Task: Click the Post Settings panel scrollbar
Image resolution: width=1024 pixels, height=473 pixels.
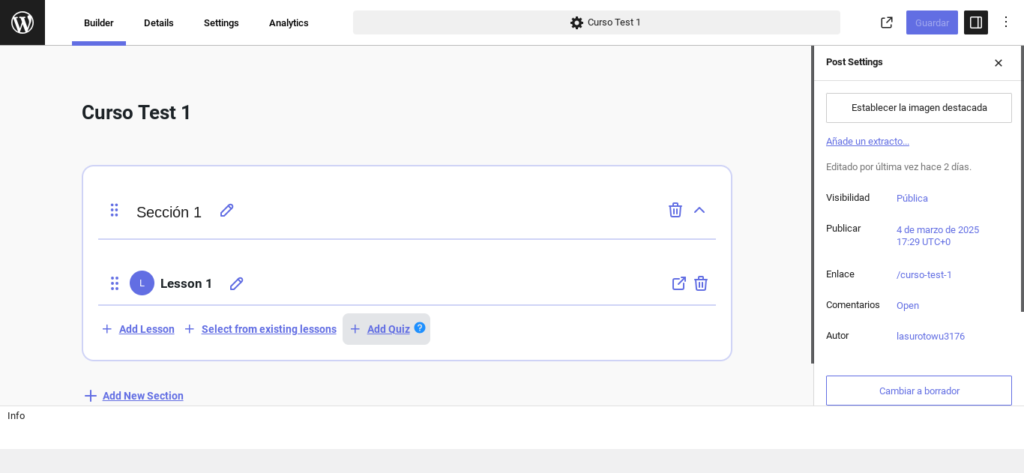Action: pyautogui.click(x=1022, y=179)
